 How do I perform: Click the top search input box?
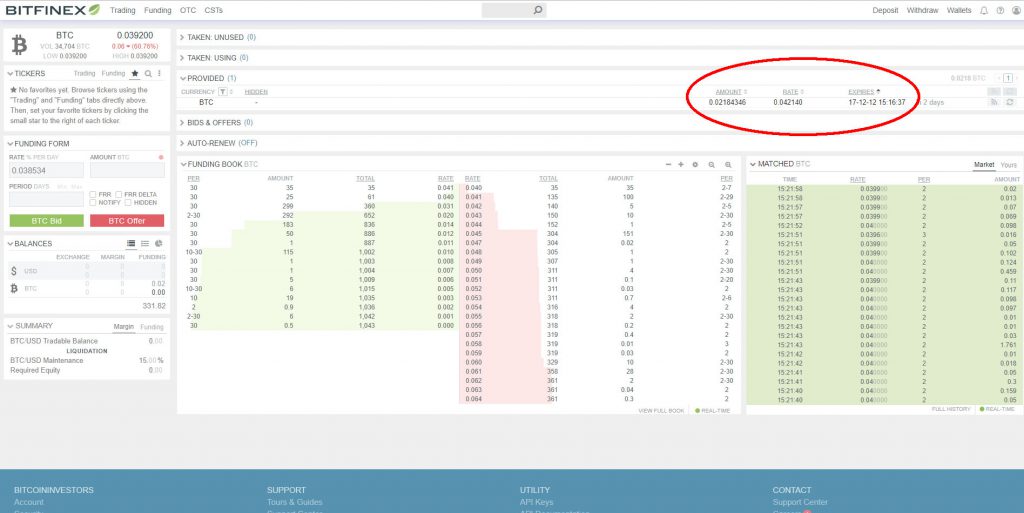coord(514,10)
